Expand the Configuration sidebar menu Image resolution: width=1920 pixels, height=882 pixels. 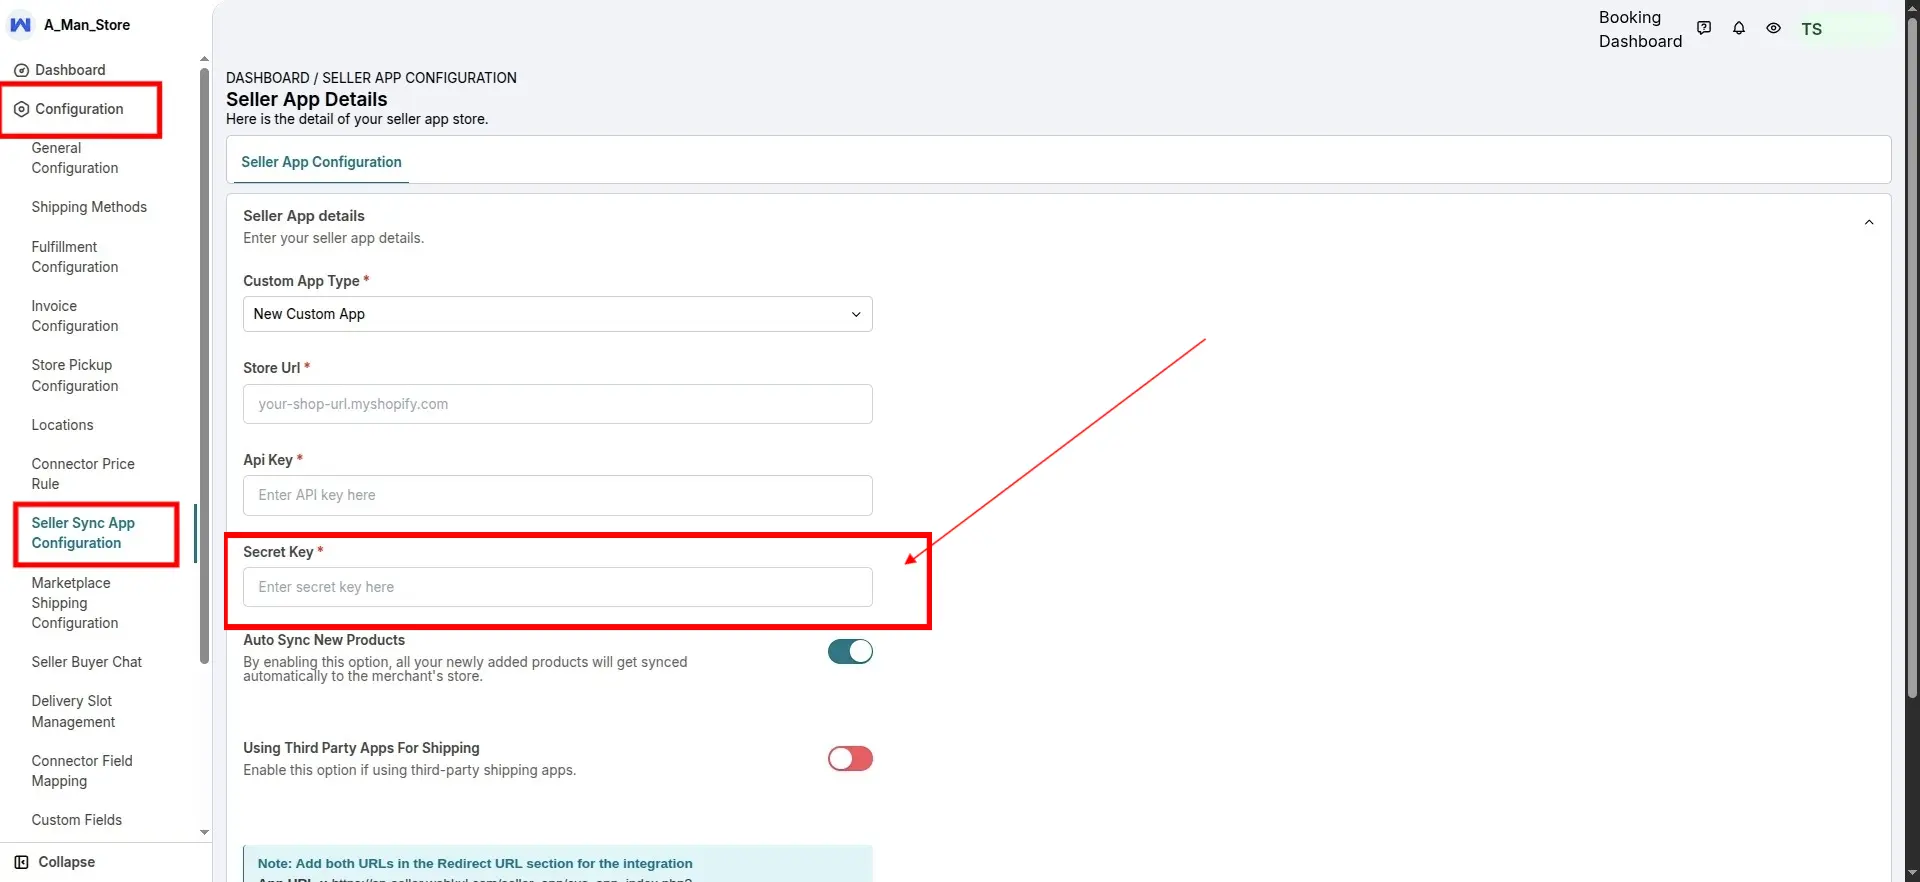79,109
